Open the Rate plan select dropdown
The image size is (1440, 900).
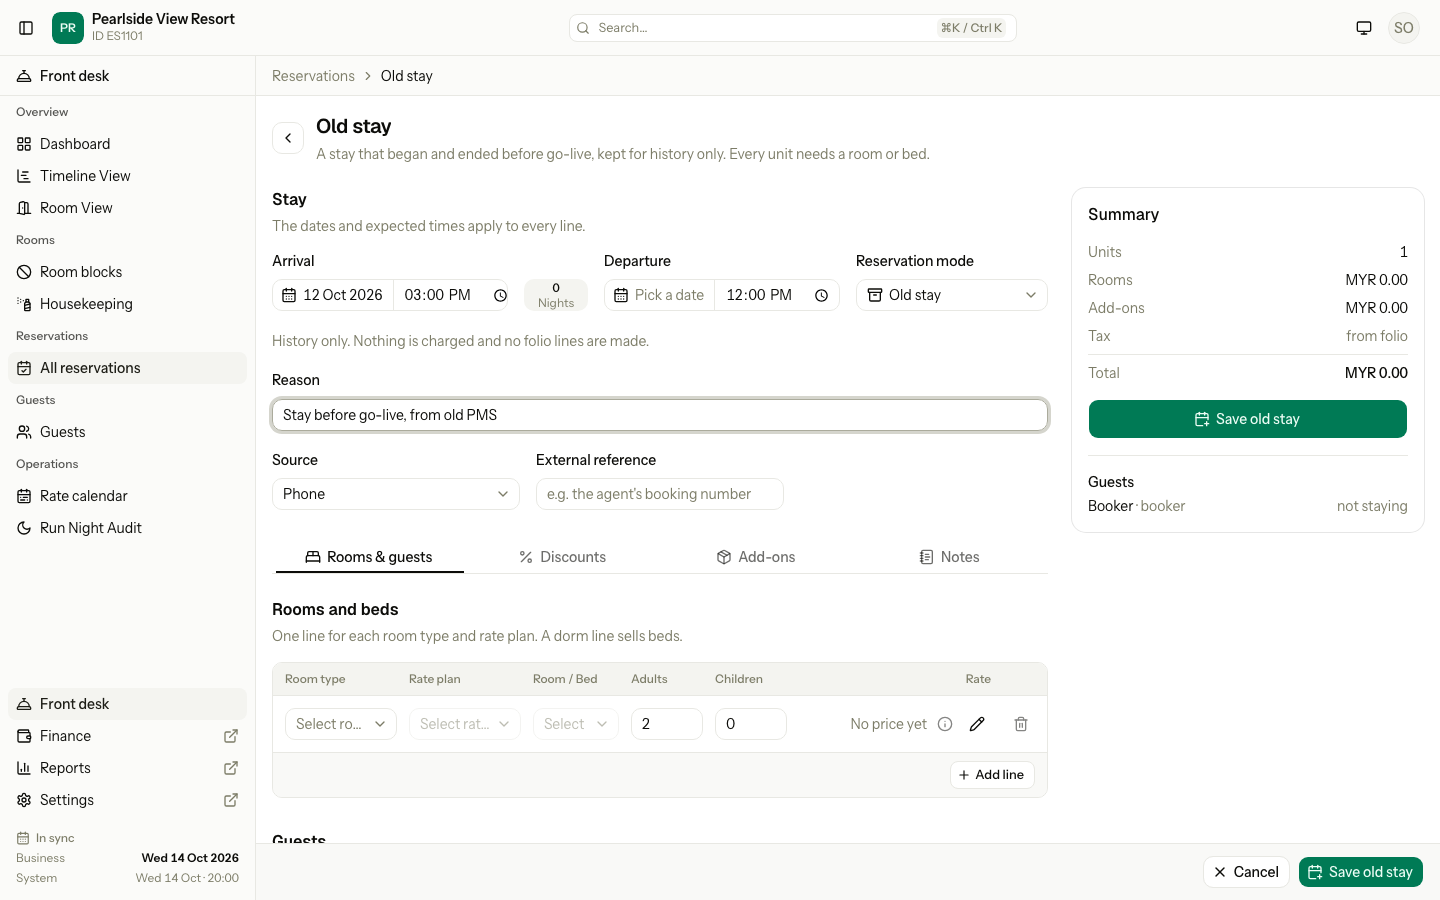(465, 724)
